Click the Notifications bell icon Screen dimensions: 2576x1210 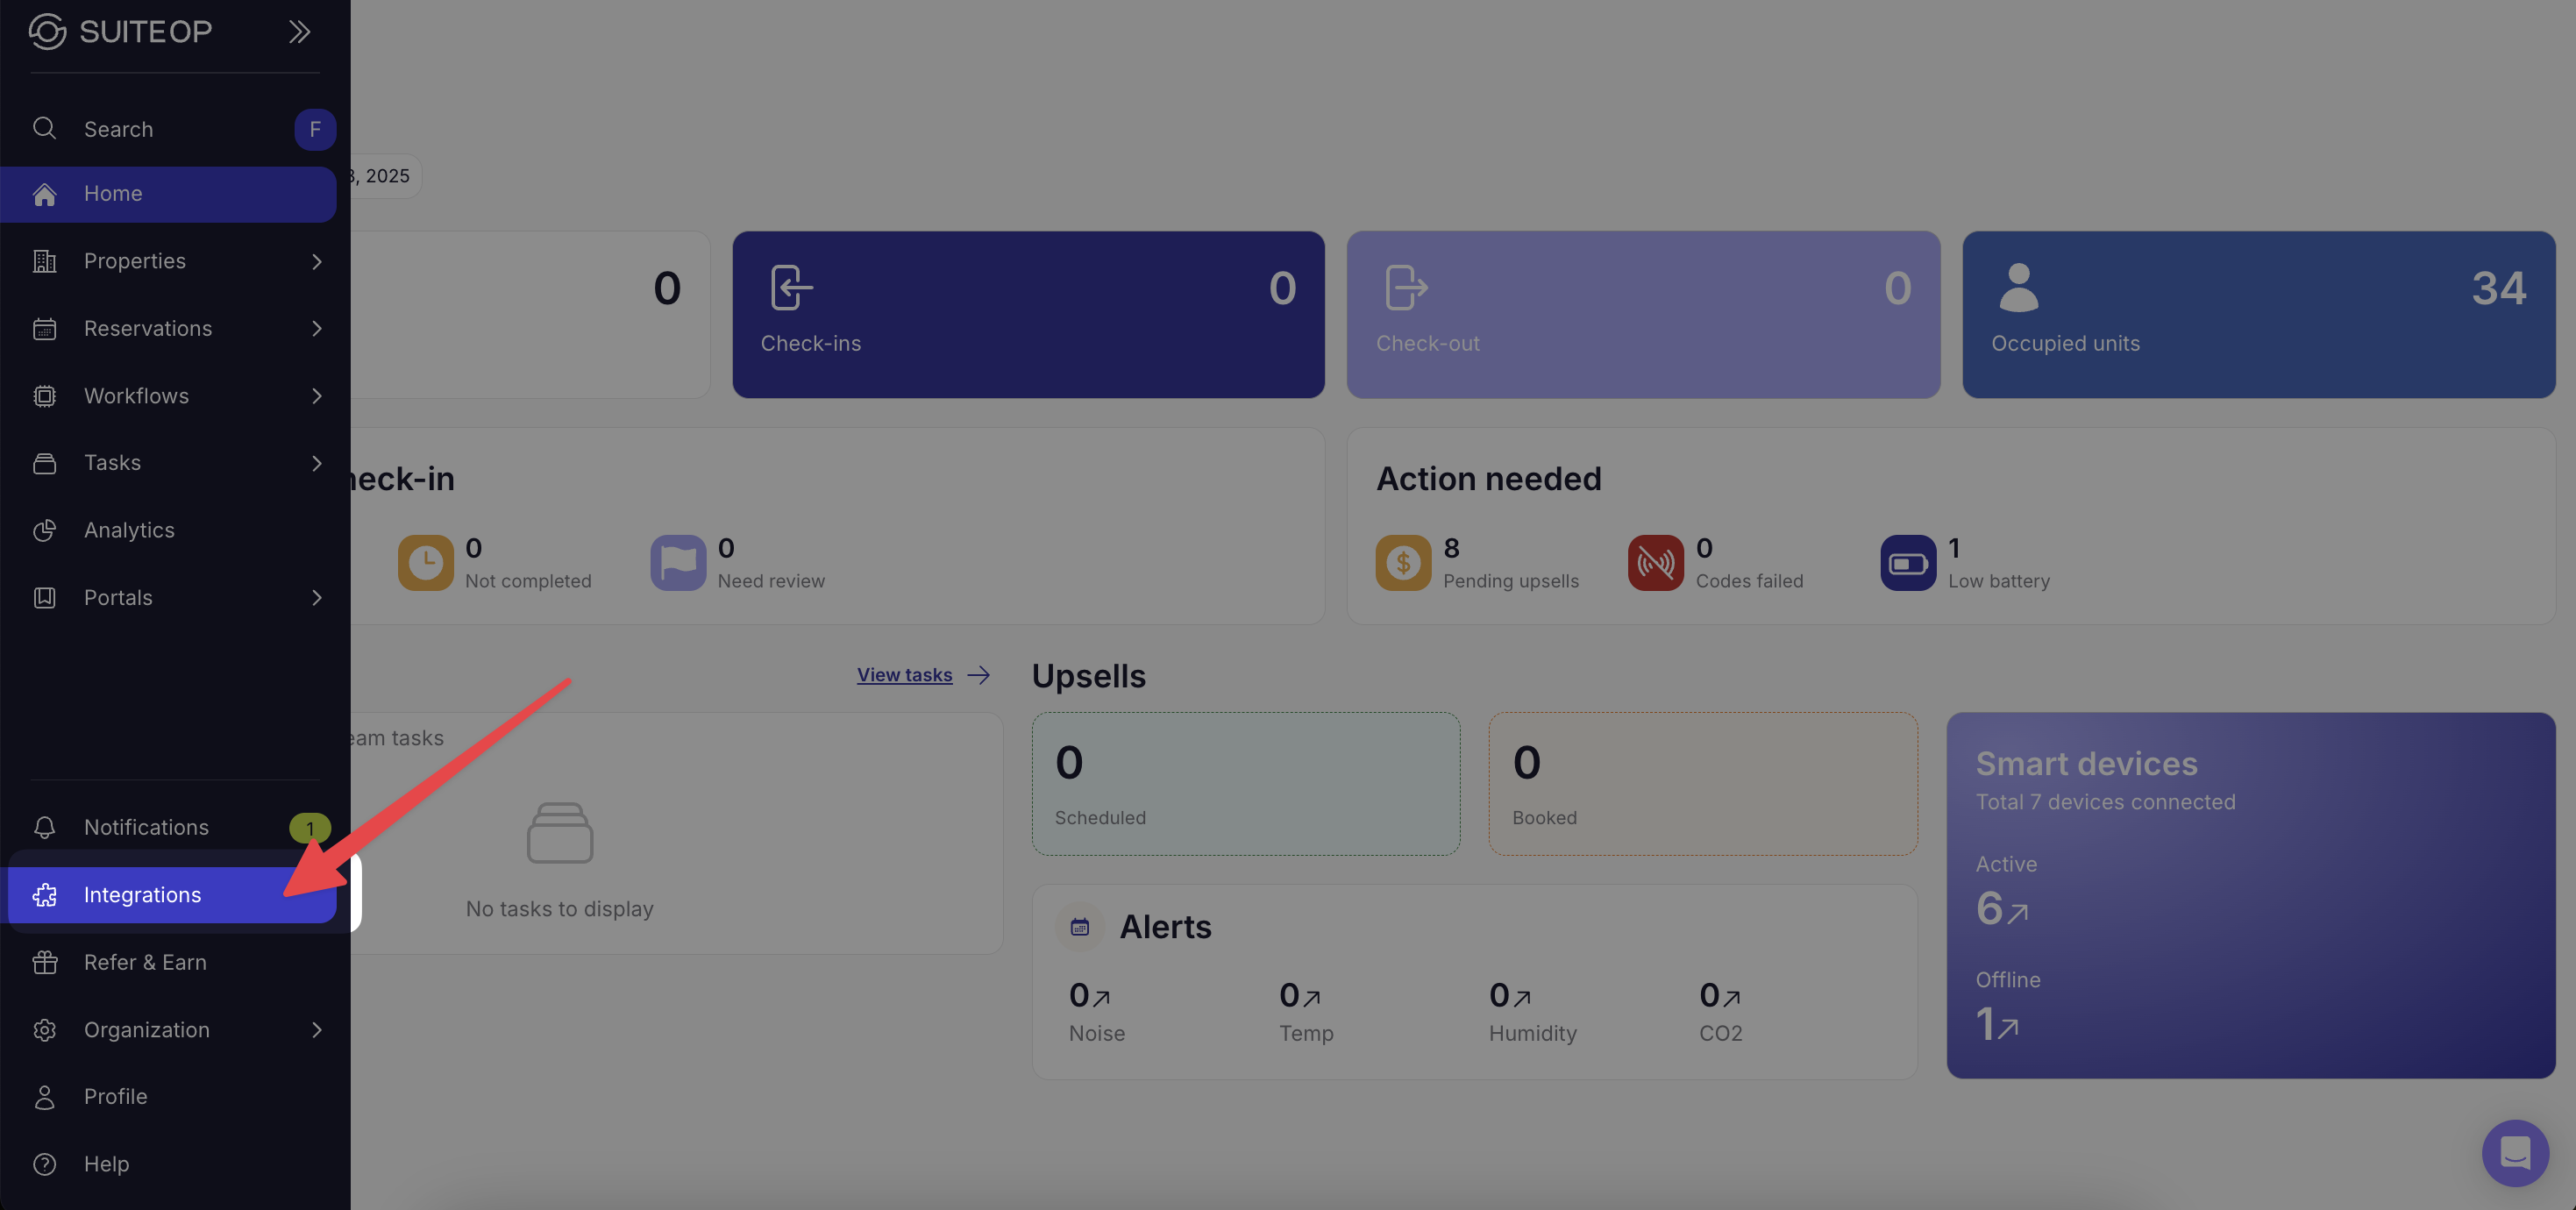(x=44, y=827)
